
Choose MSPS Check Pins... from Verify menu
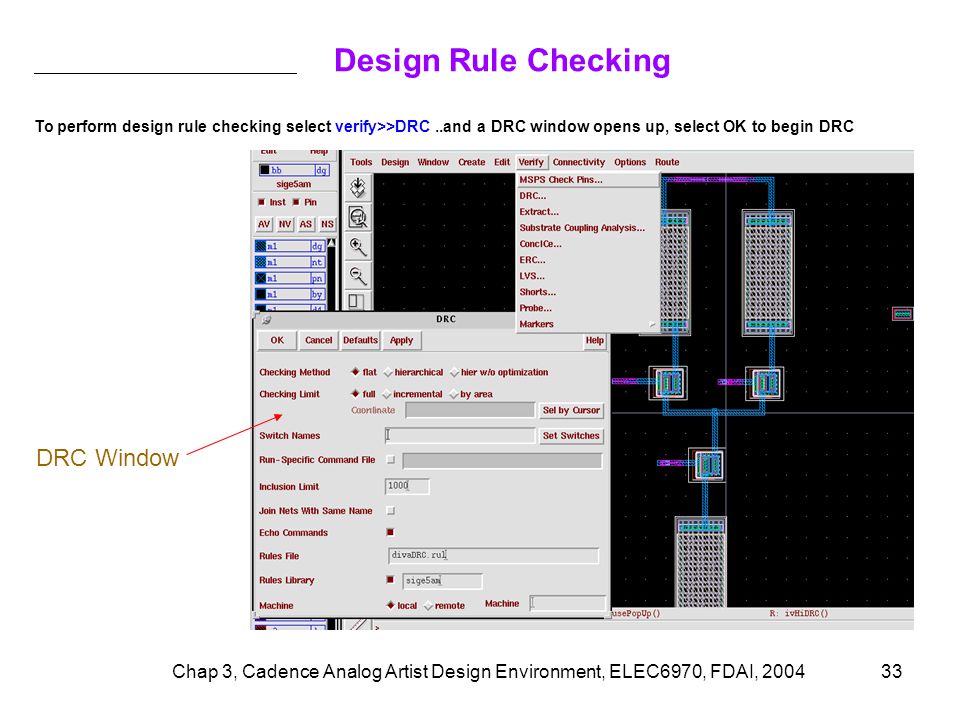coord(588,179)
